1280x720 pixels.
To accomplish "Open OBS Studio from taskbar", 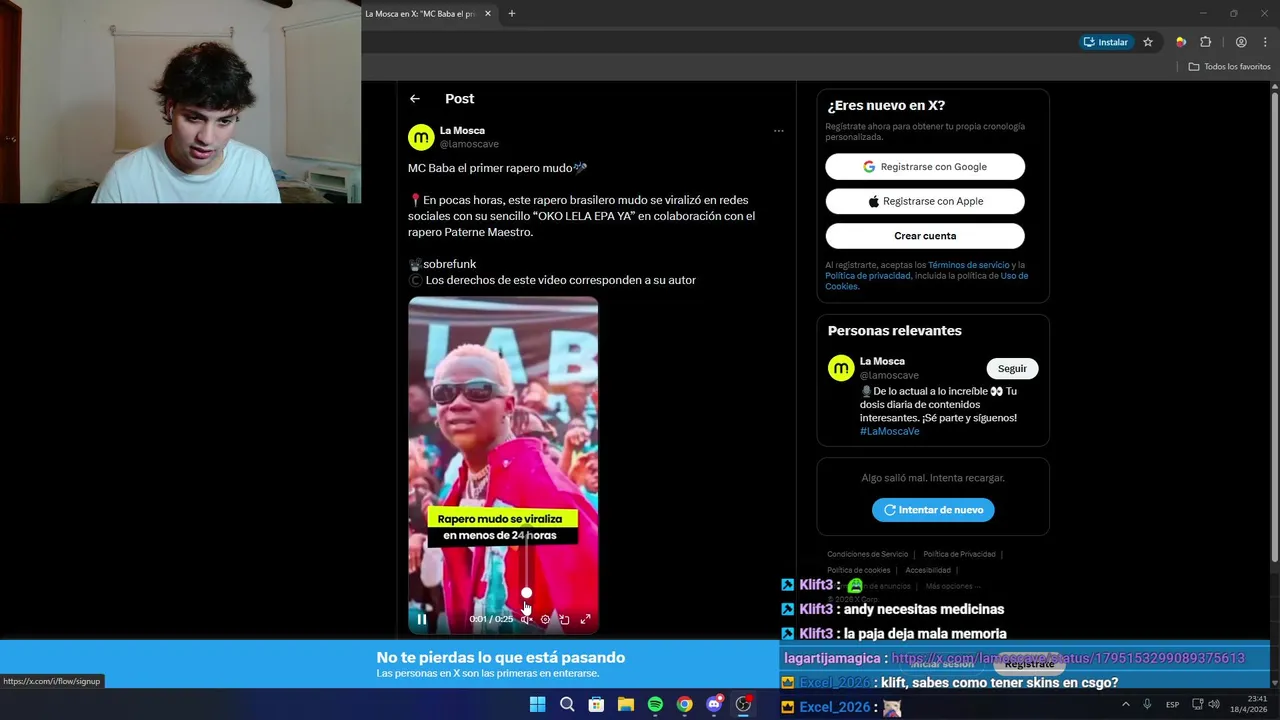I will coord(743,705).
